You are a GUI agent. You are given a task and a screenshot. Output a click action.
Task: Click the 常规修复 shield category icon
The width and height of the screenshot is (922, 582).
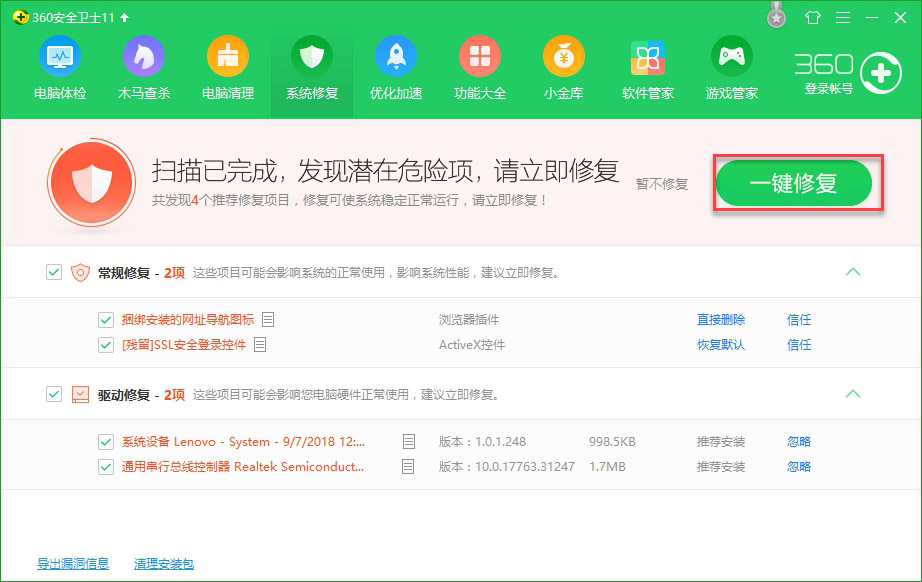pos(80,273)
